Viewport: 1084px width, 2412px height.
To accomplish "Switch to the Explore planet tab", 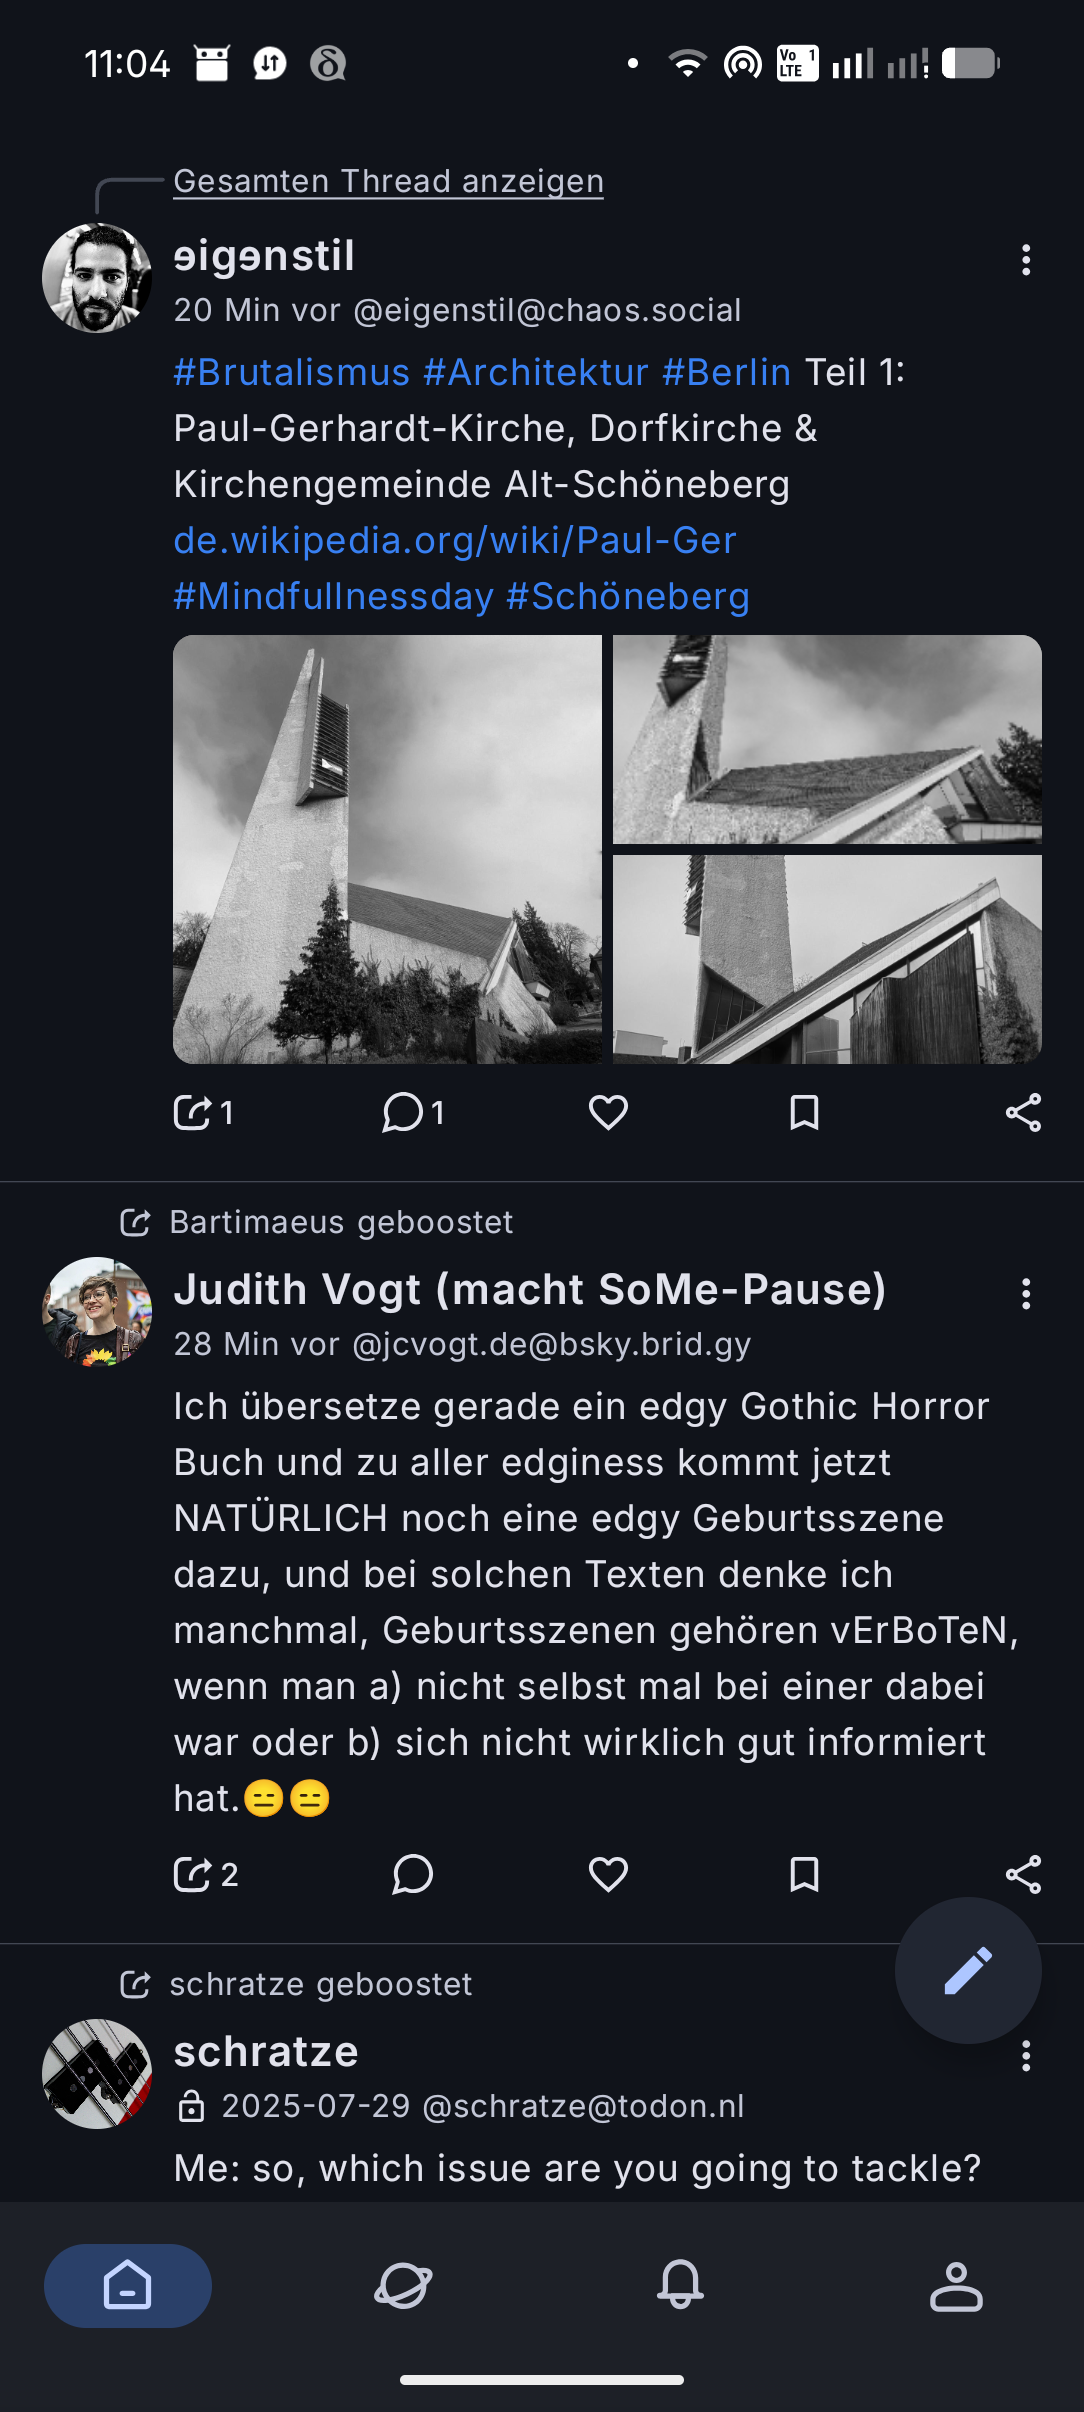I will click(403, 2285).
